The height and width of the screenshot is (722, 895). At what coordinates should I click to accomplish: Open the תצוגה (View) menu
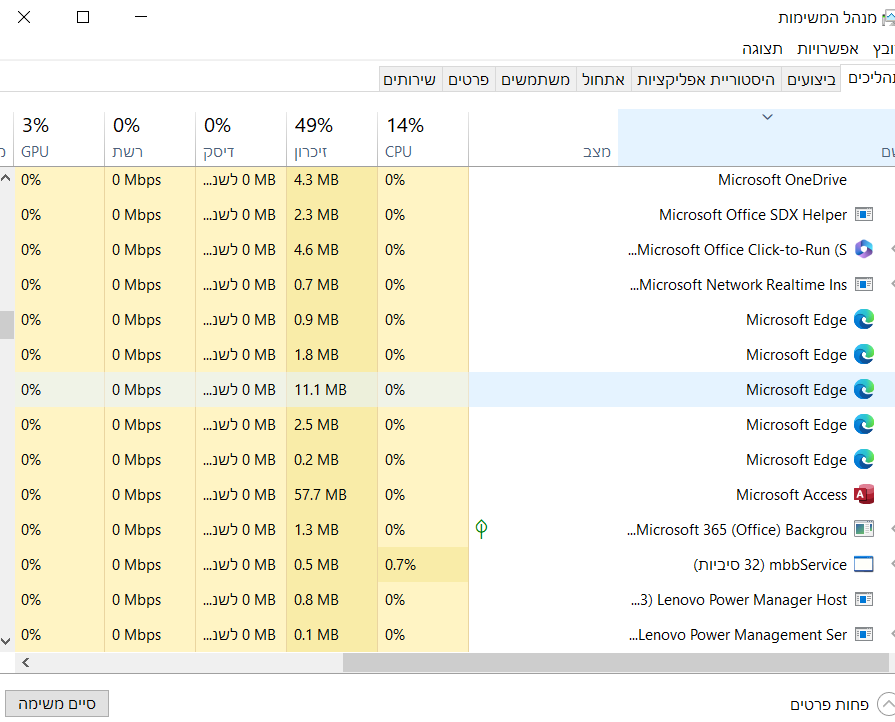coord(763,48)
